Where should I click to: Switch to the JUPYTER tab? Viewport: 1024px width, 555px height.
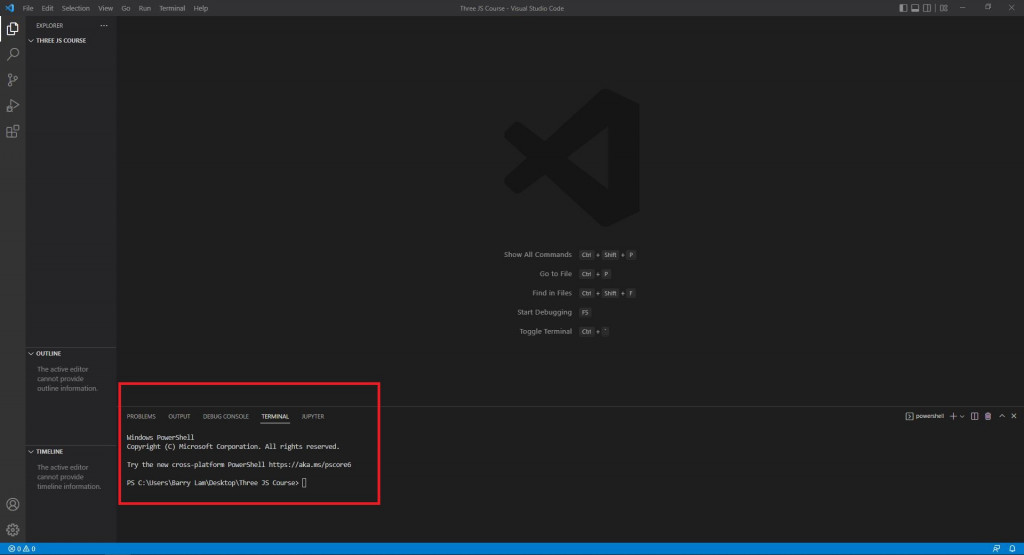pyautogui.click(x=313, y=417)
